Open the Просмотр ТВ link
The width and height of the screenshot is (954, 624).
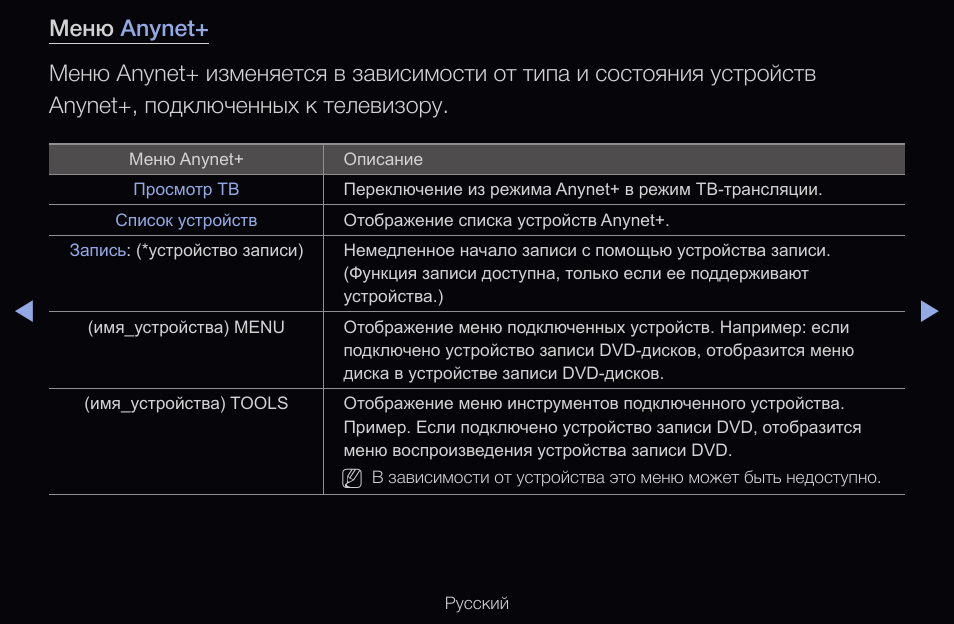[x=186, y=189]
